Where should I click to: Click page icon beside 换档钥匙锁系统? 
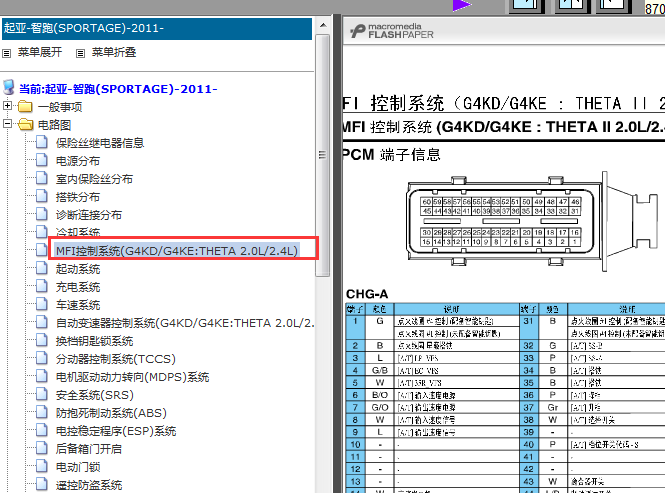pyautogui.click(x=42, y=340)
